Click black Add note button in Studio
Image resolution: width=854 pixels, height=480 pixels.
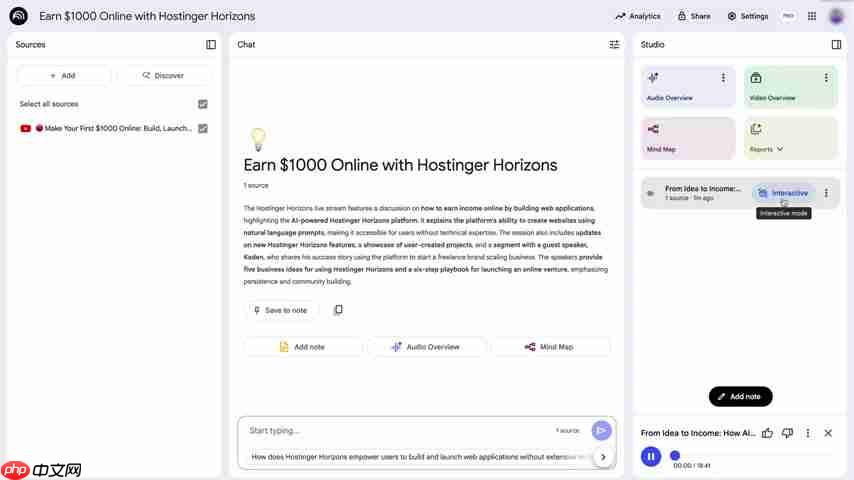740,397
